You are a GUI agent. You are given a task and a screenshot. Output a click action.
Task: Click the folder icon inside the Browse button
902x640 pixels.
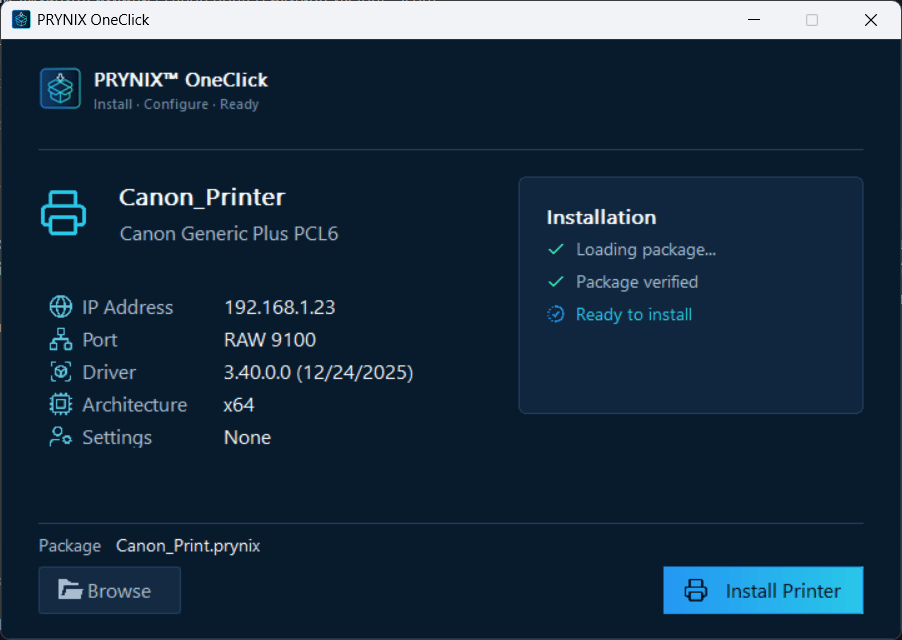70,590
